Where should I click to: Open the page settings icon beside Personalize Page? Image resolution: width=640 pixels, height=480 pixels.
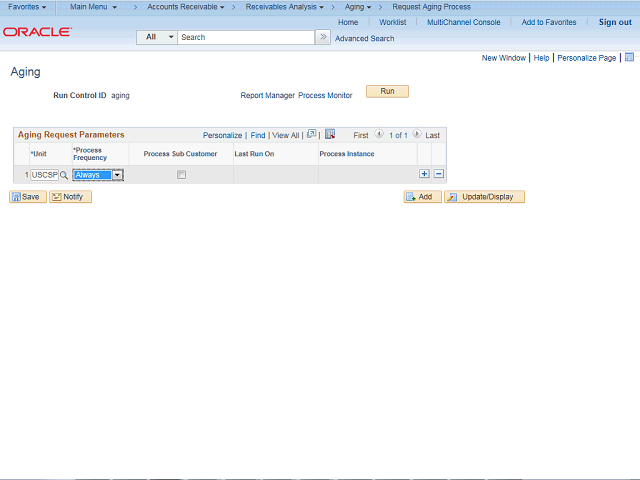click(629, 57)
